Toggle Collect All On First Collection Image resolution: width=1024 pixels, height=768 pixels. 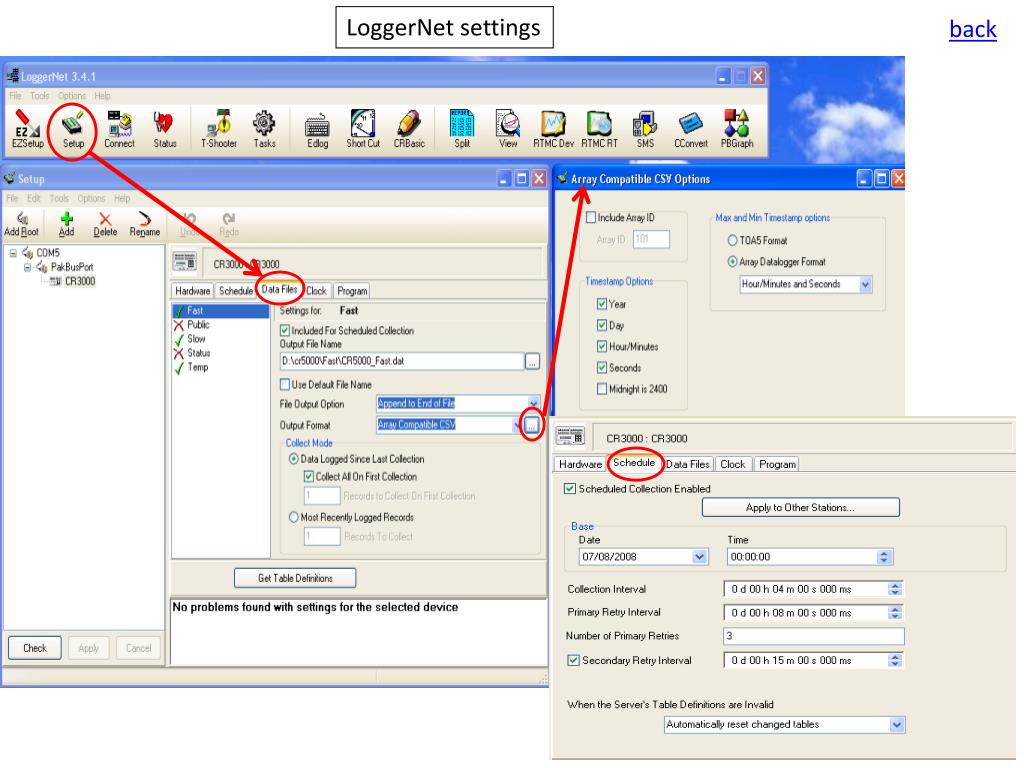[x=309, y=477]
